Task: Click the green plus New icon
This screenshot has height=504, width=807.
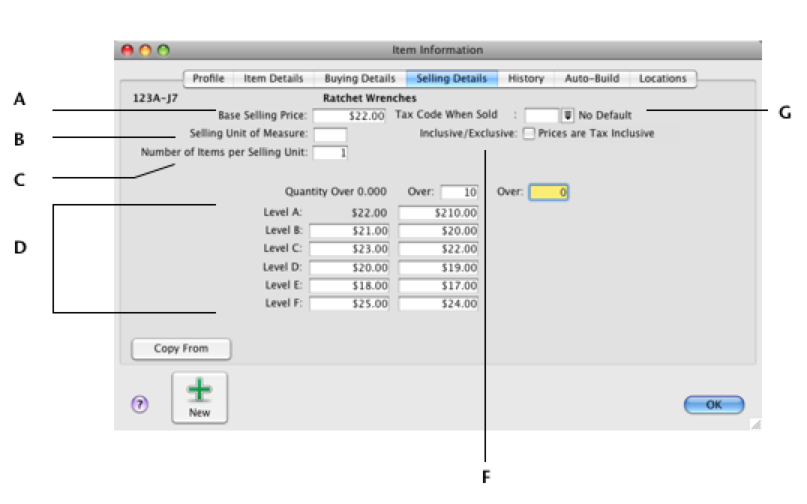Action: pyautogui.click(x=199, y=391)
